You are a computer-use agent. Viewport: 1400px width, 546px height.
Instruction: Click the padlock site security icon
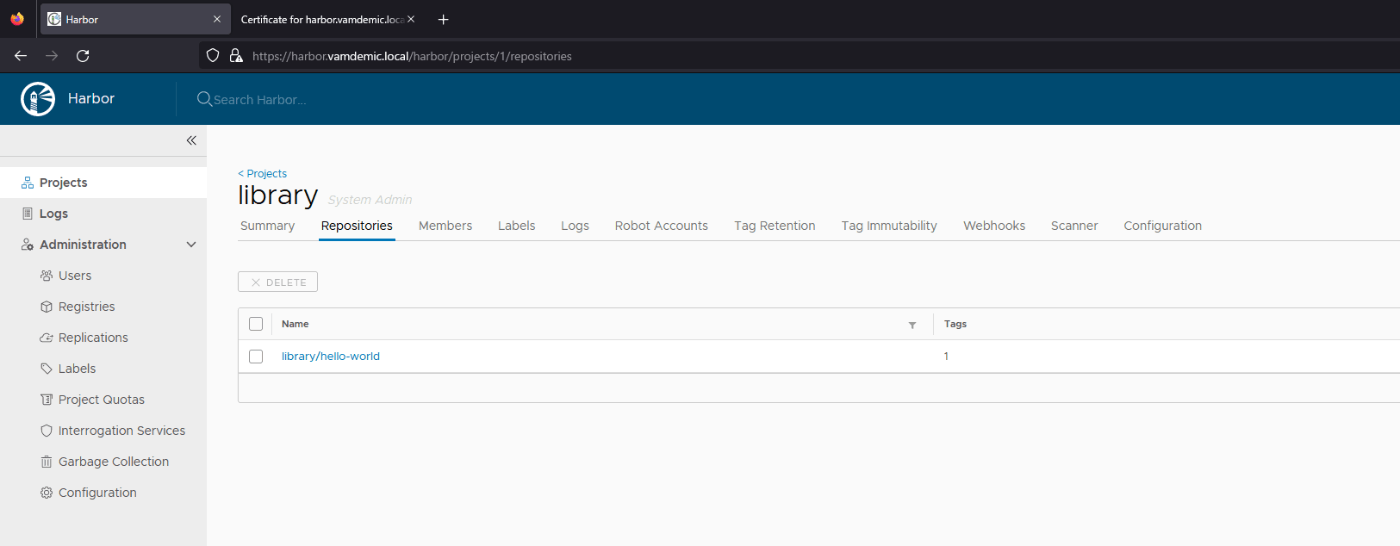coord(236,56)
